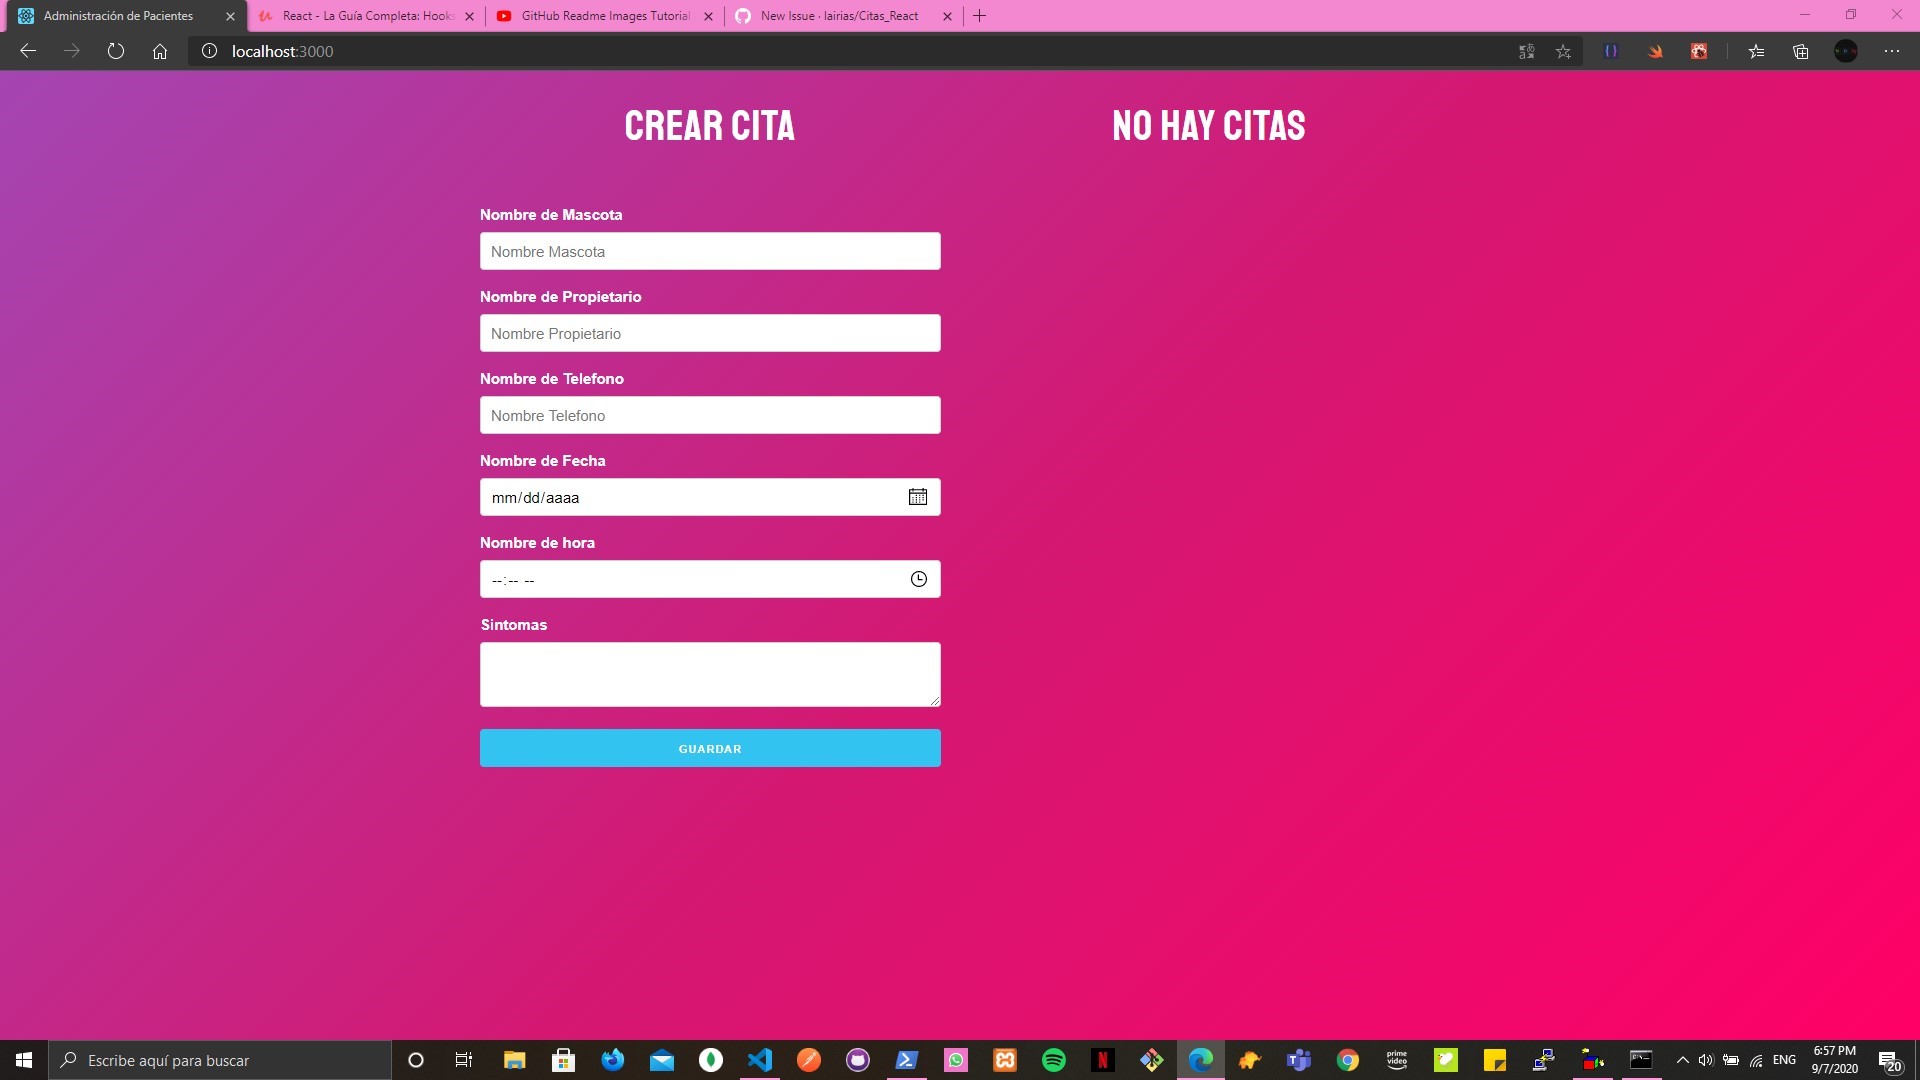Switch to the Administración de Pacientes tab

pyautogui.click(x=120, y=16)
